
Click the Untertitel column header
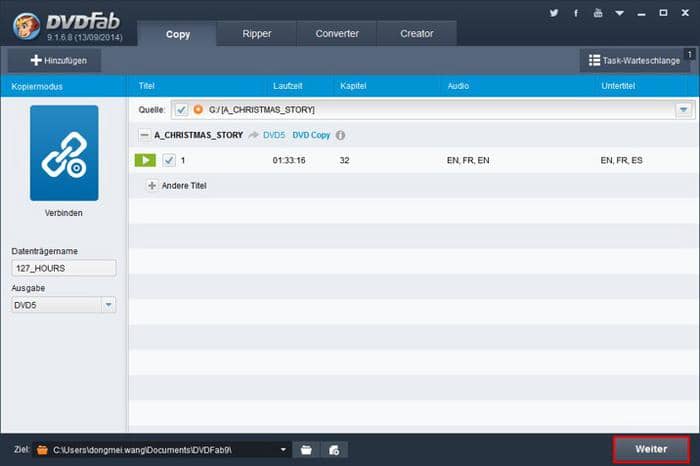(x=618, y=86)
